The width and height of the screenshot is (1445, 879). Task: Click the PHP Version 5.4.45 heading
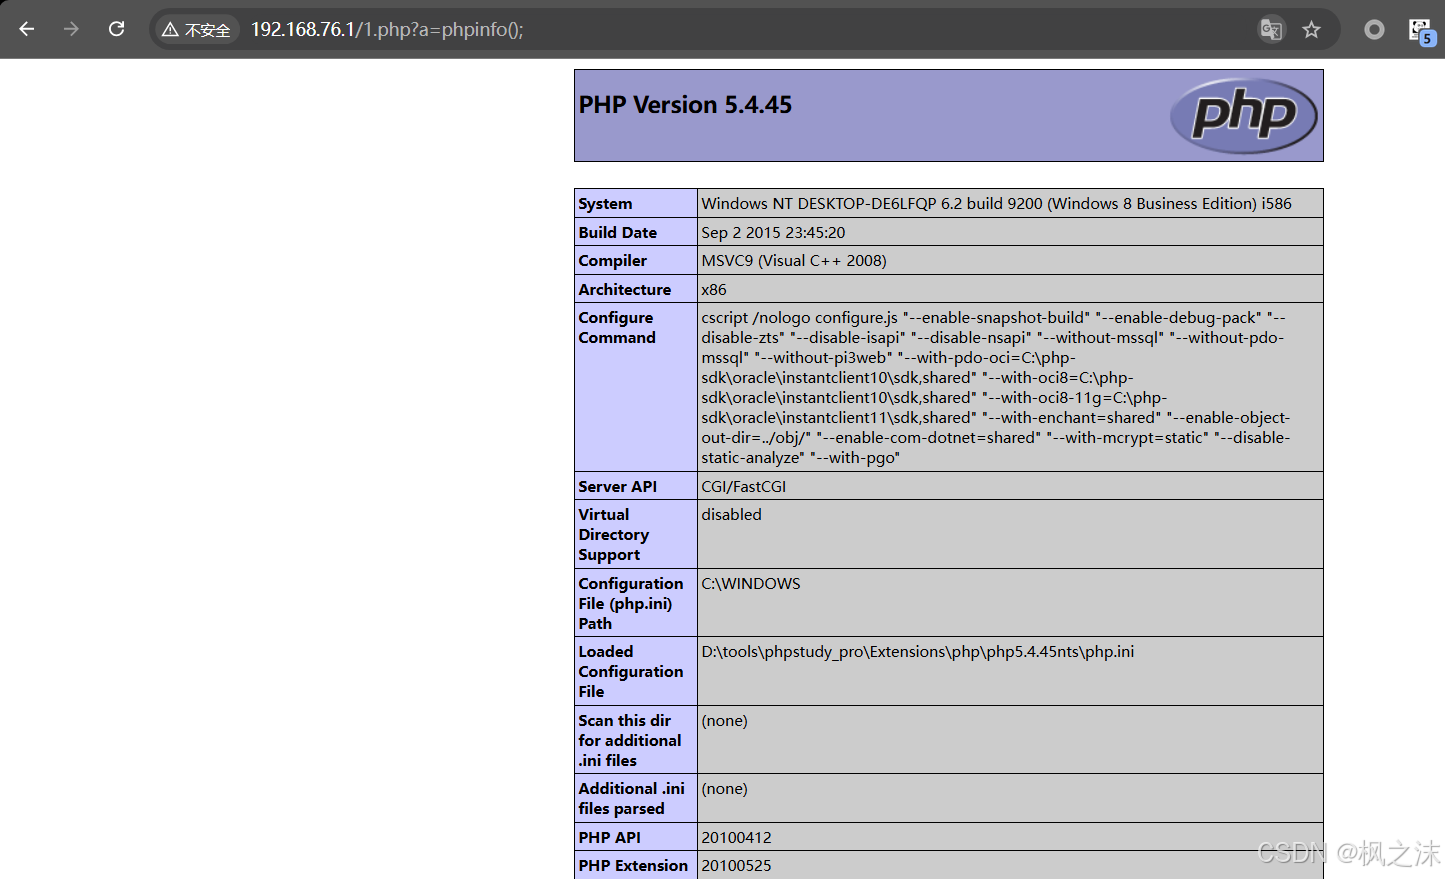pos(685,105)
